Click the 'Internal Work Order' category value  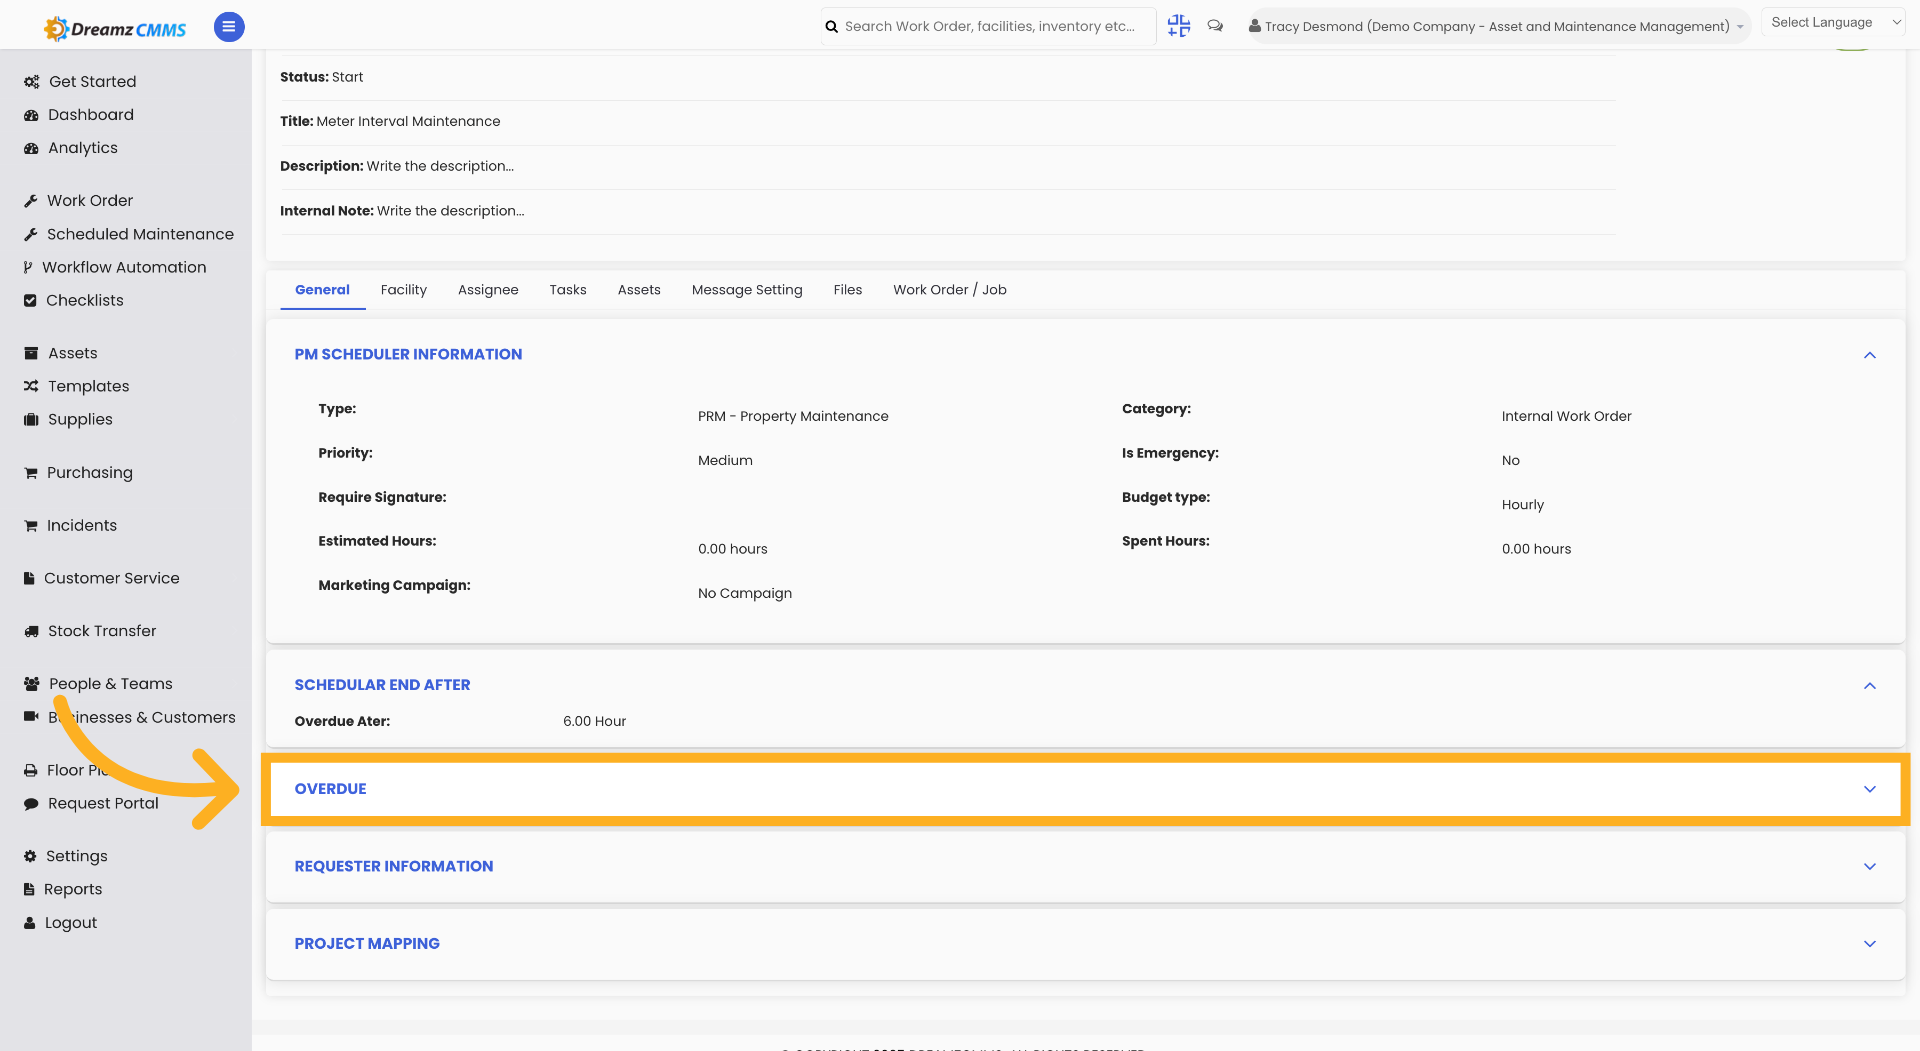[x=1566, y=416]
